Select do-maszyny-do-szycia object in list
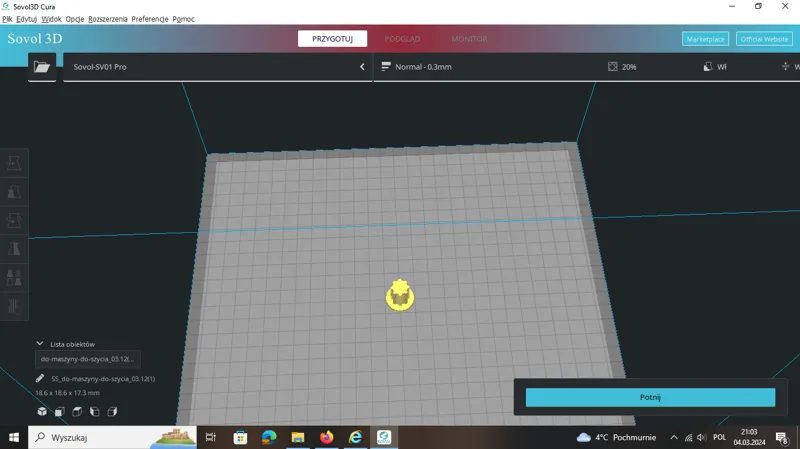Screen dimensions: 800x449 87,359
